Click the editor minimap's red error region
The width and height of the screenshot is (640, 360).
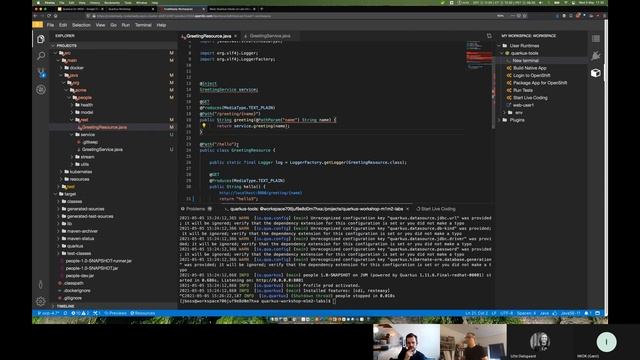click(x=479, y=57)
